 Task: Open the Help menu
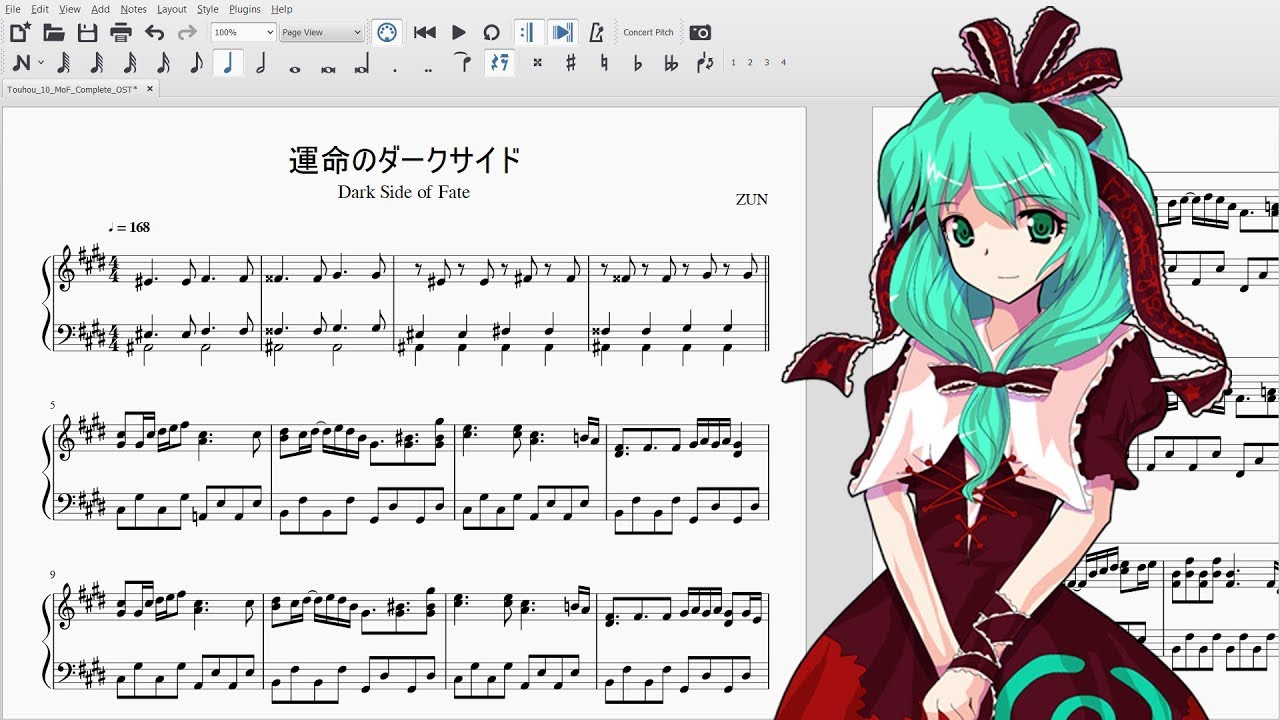[x=282, y=9]
